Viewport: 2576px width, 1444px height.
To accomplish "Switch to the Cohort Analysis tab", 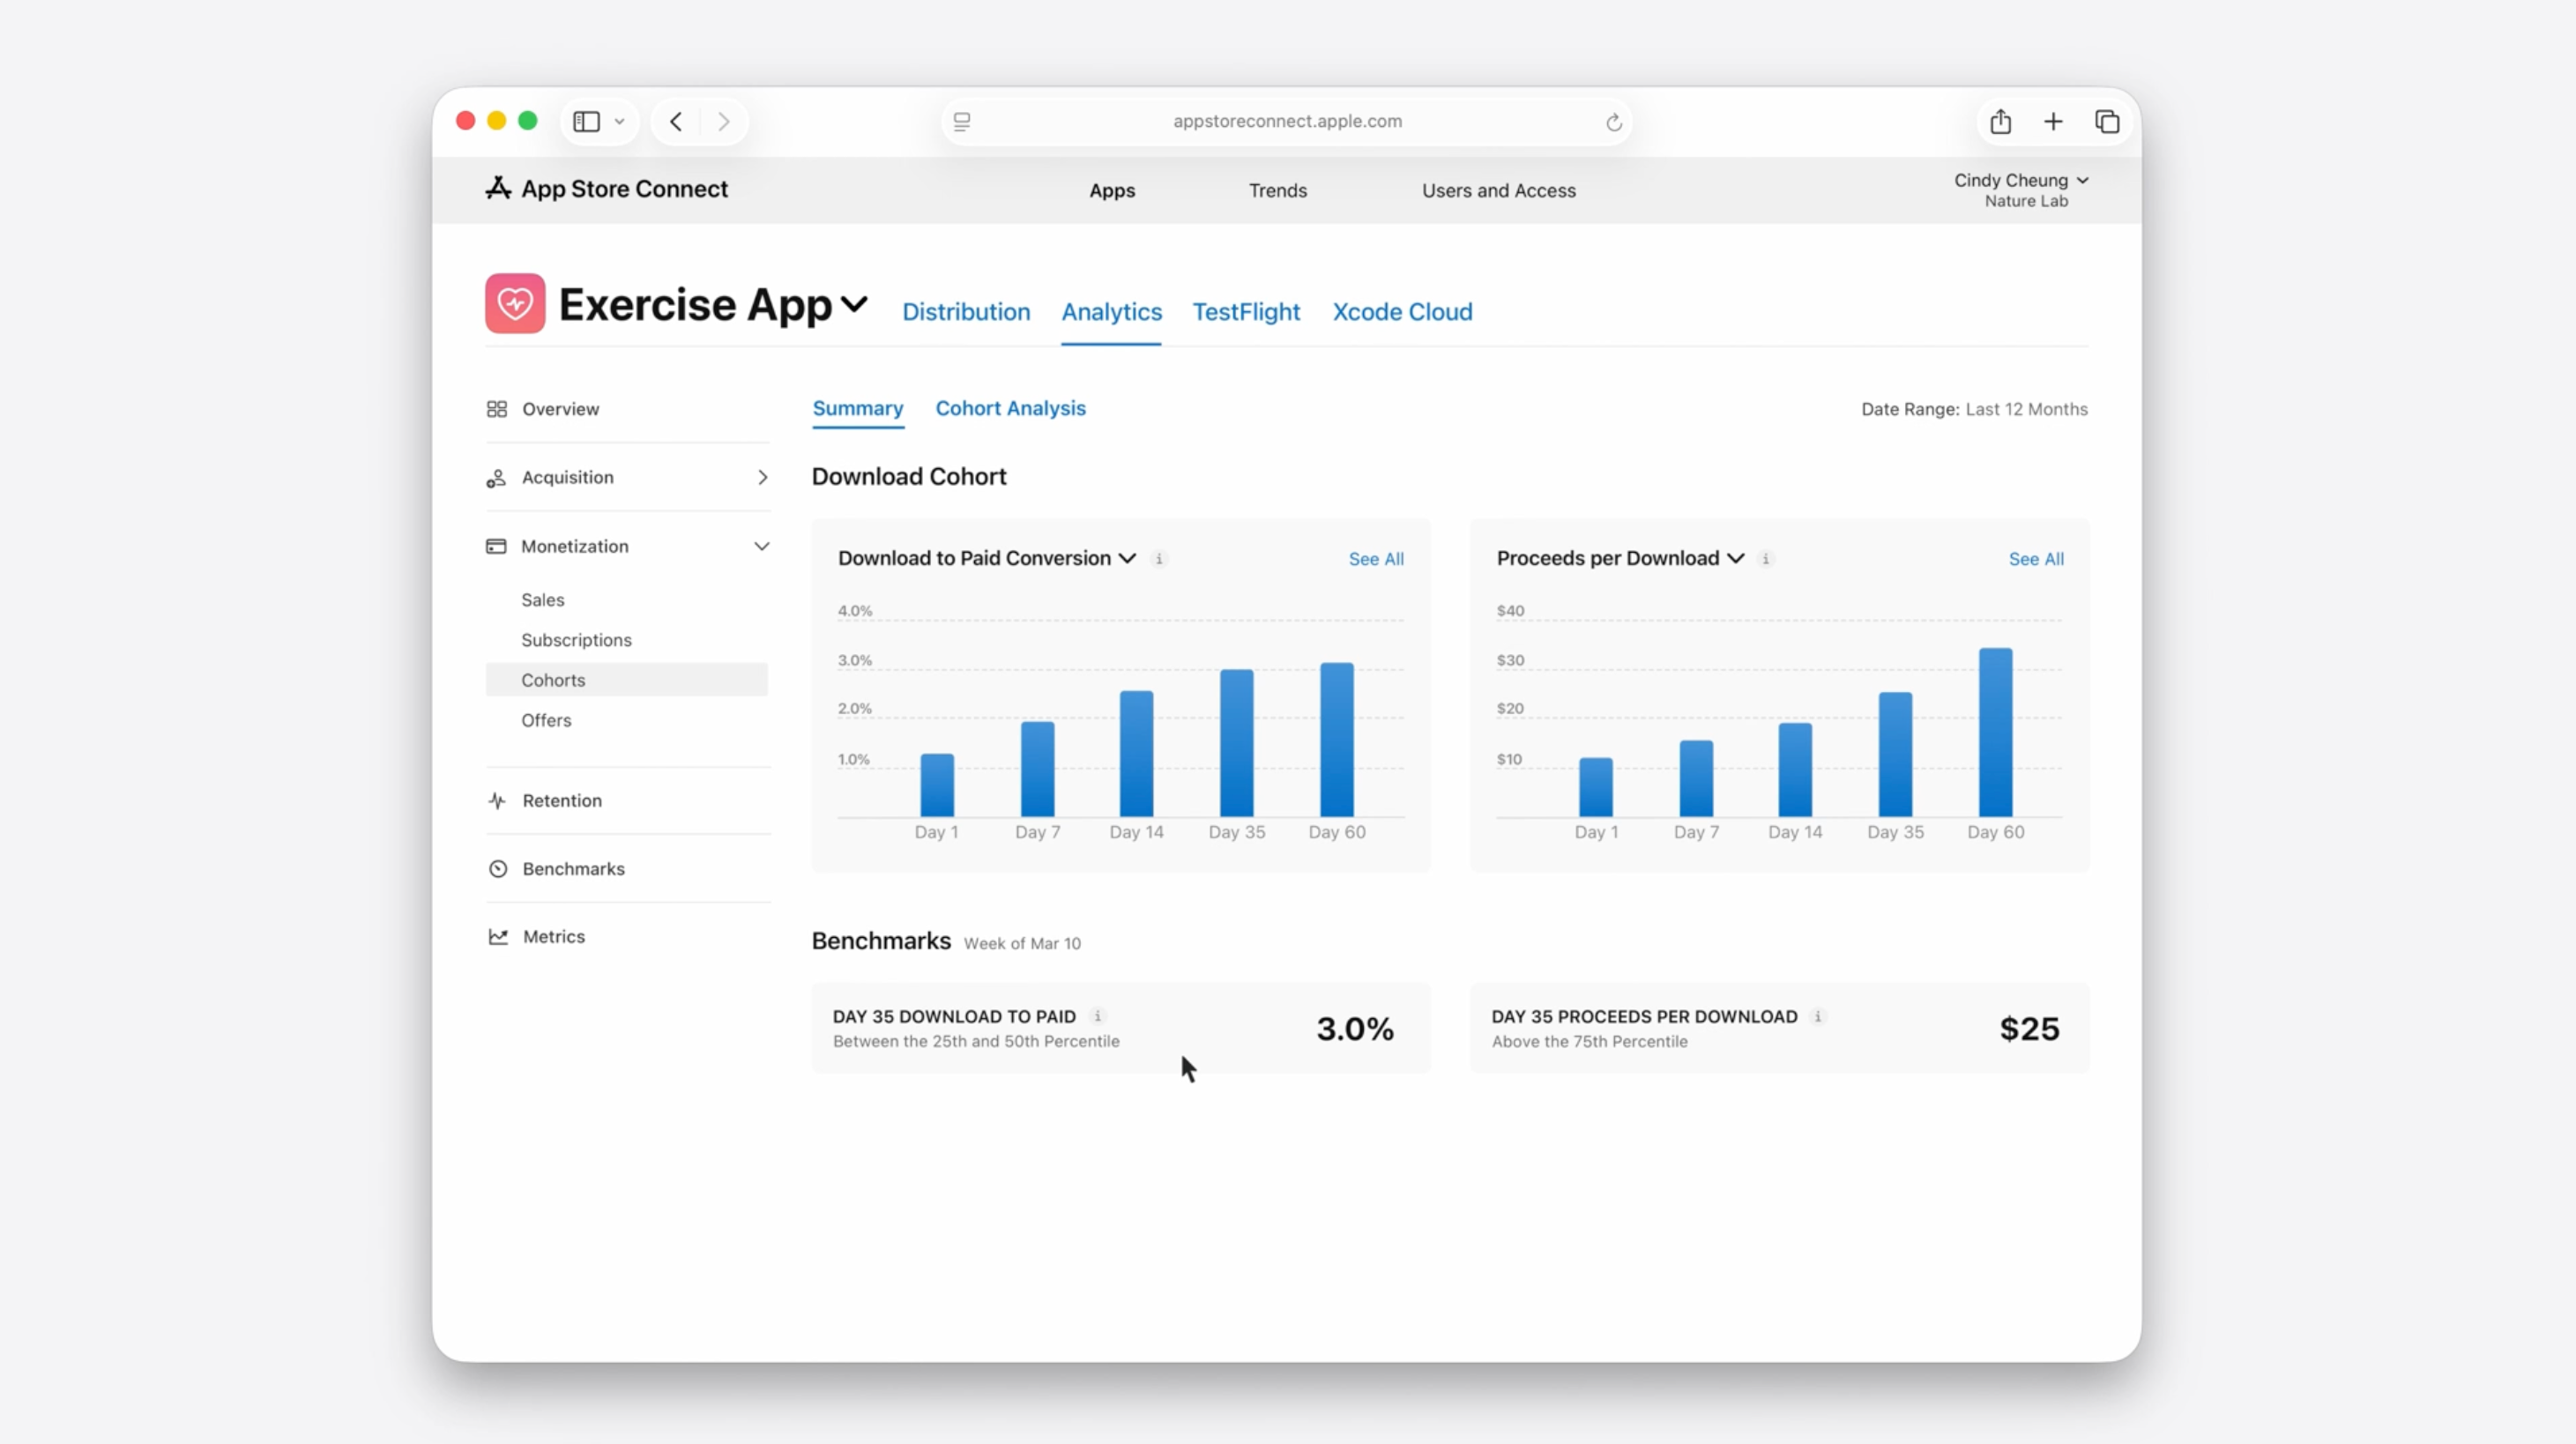I will click(1010, 408).
